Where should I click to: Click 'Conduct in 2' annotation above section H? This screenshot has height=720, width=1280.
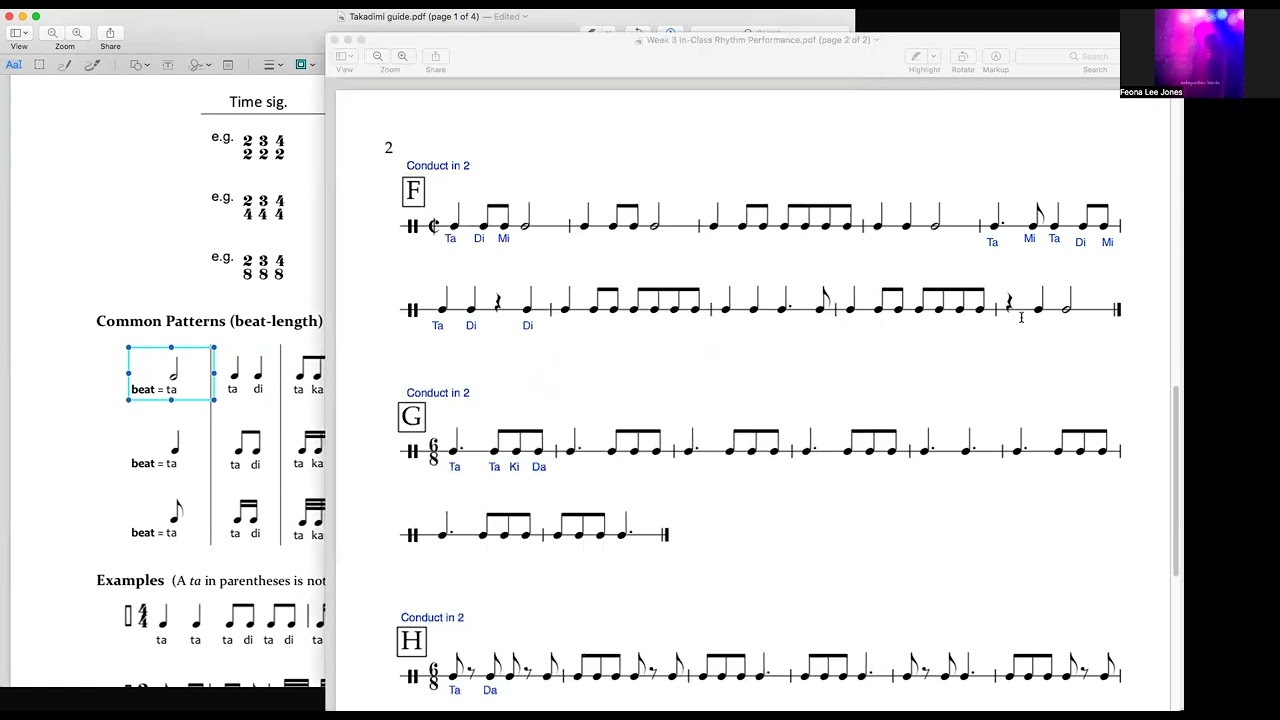pos(432,618)
